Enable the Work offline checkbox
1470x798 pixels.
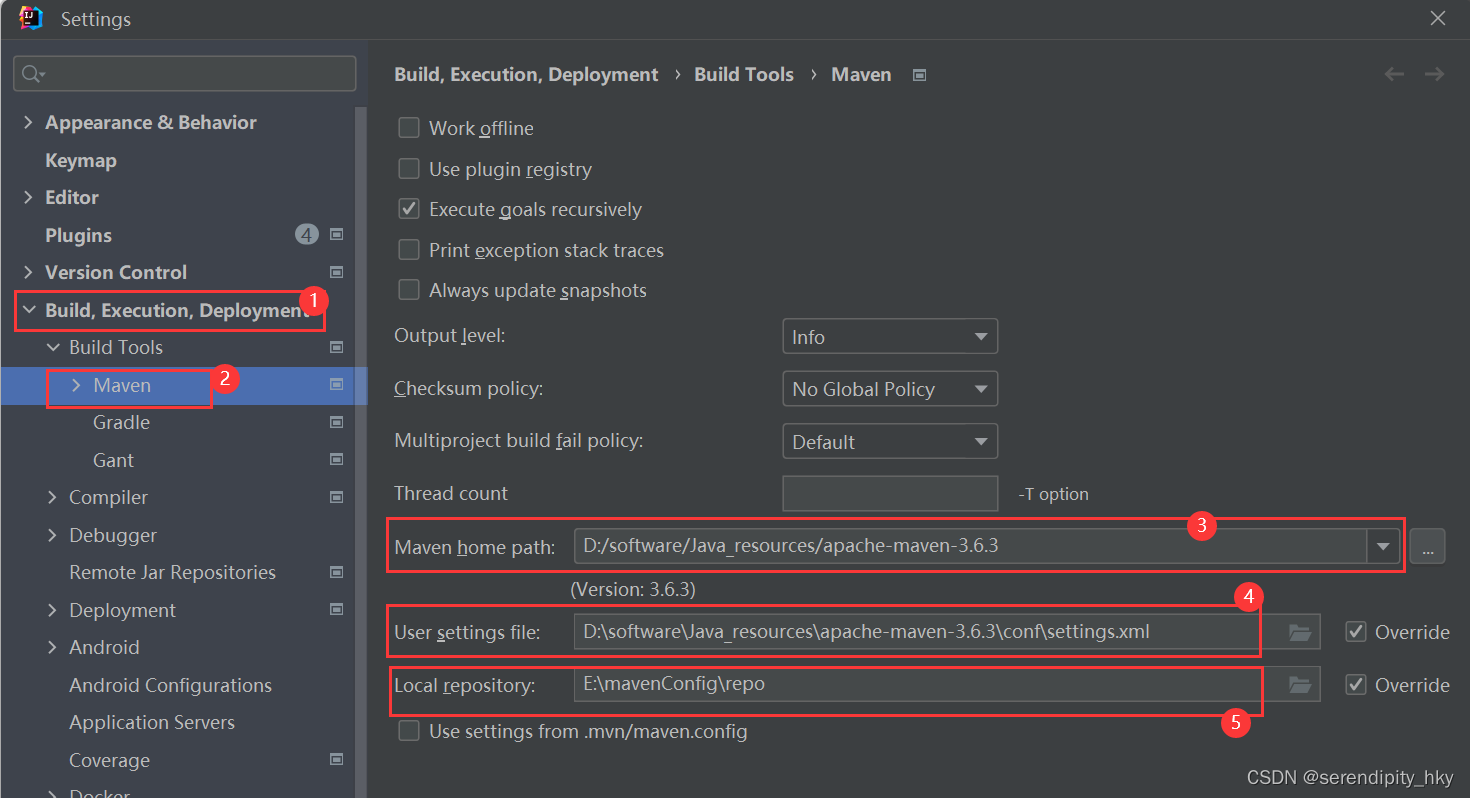pyautogui.click(x=409, y=128)
